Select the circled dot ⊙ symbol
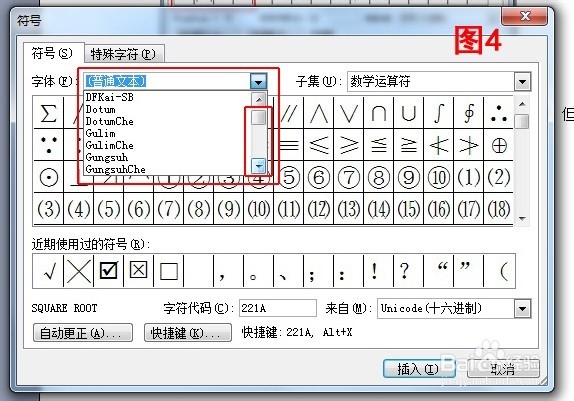Screen dimensions: 574x401 pyautogui.click(x=49, y=177)
